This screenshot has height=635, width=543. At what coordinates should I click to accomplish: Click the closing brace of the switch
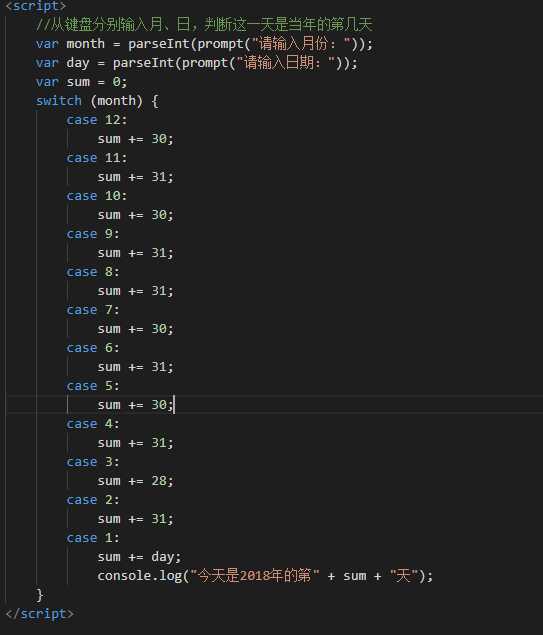tap(40, 595)
